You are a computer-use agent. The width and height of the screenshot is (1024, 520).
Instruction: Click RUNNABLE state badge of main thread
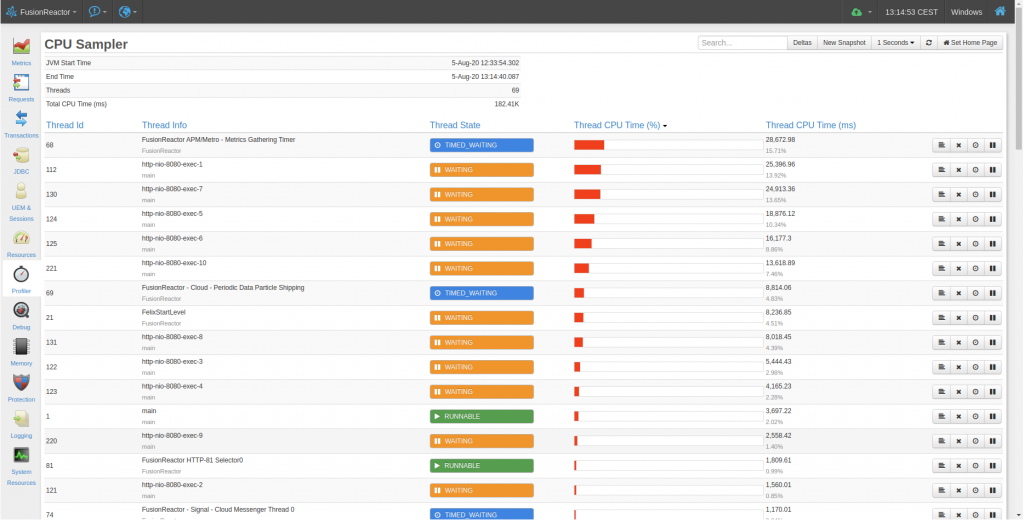pyautogui.click(x=481, y=416)
